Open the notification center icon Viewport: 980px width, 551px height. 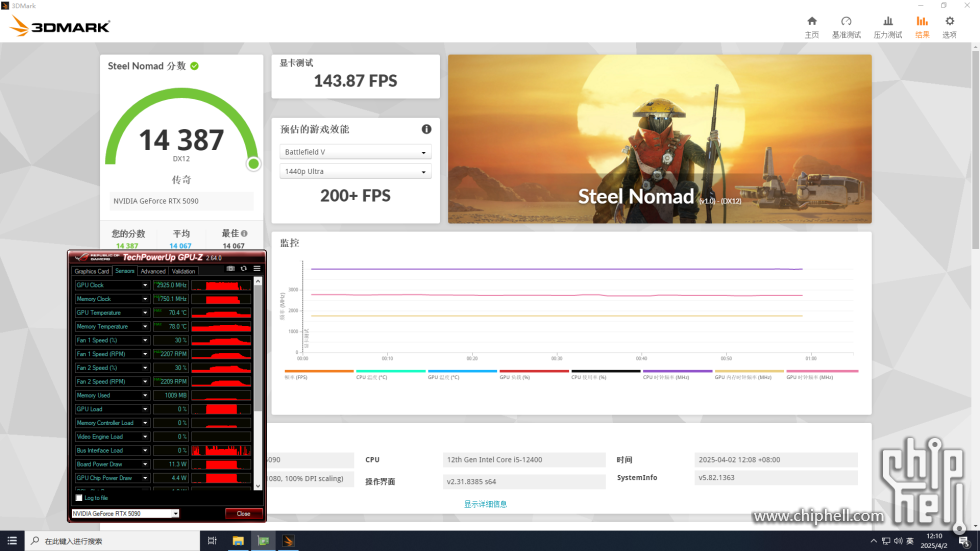coord(964,541)
